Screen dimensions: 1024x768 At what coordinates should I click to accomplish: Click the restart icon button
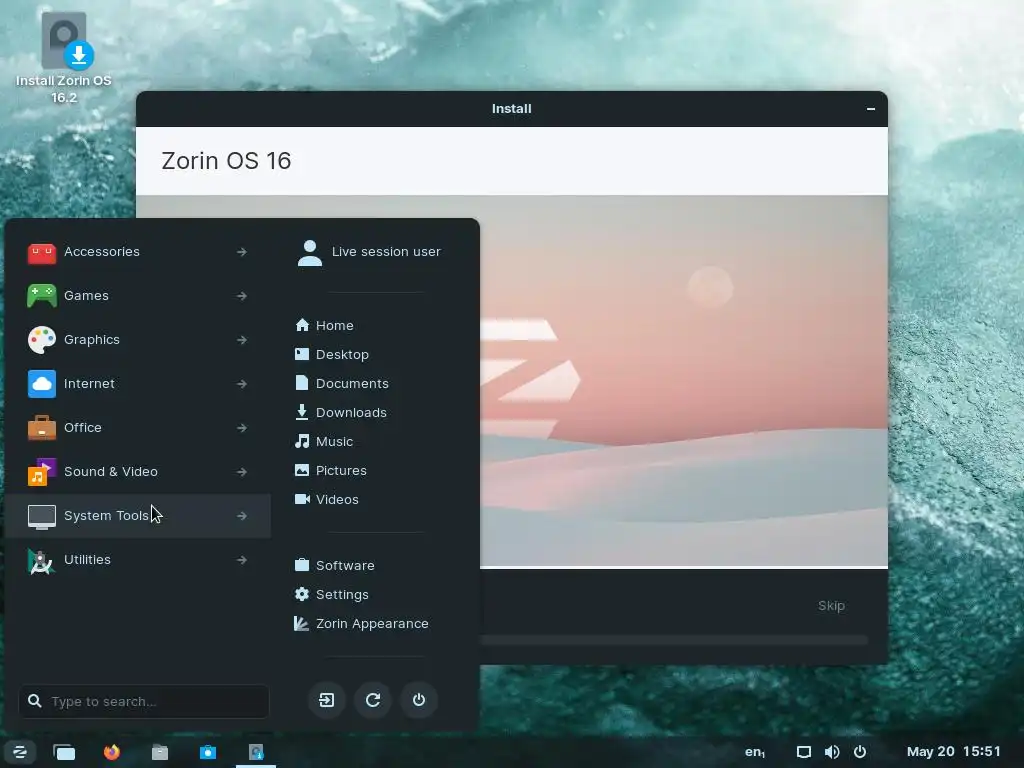[x=373, y=700]
